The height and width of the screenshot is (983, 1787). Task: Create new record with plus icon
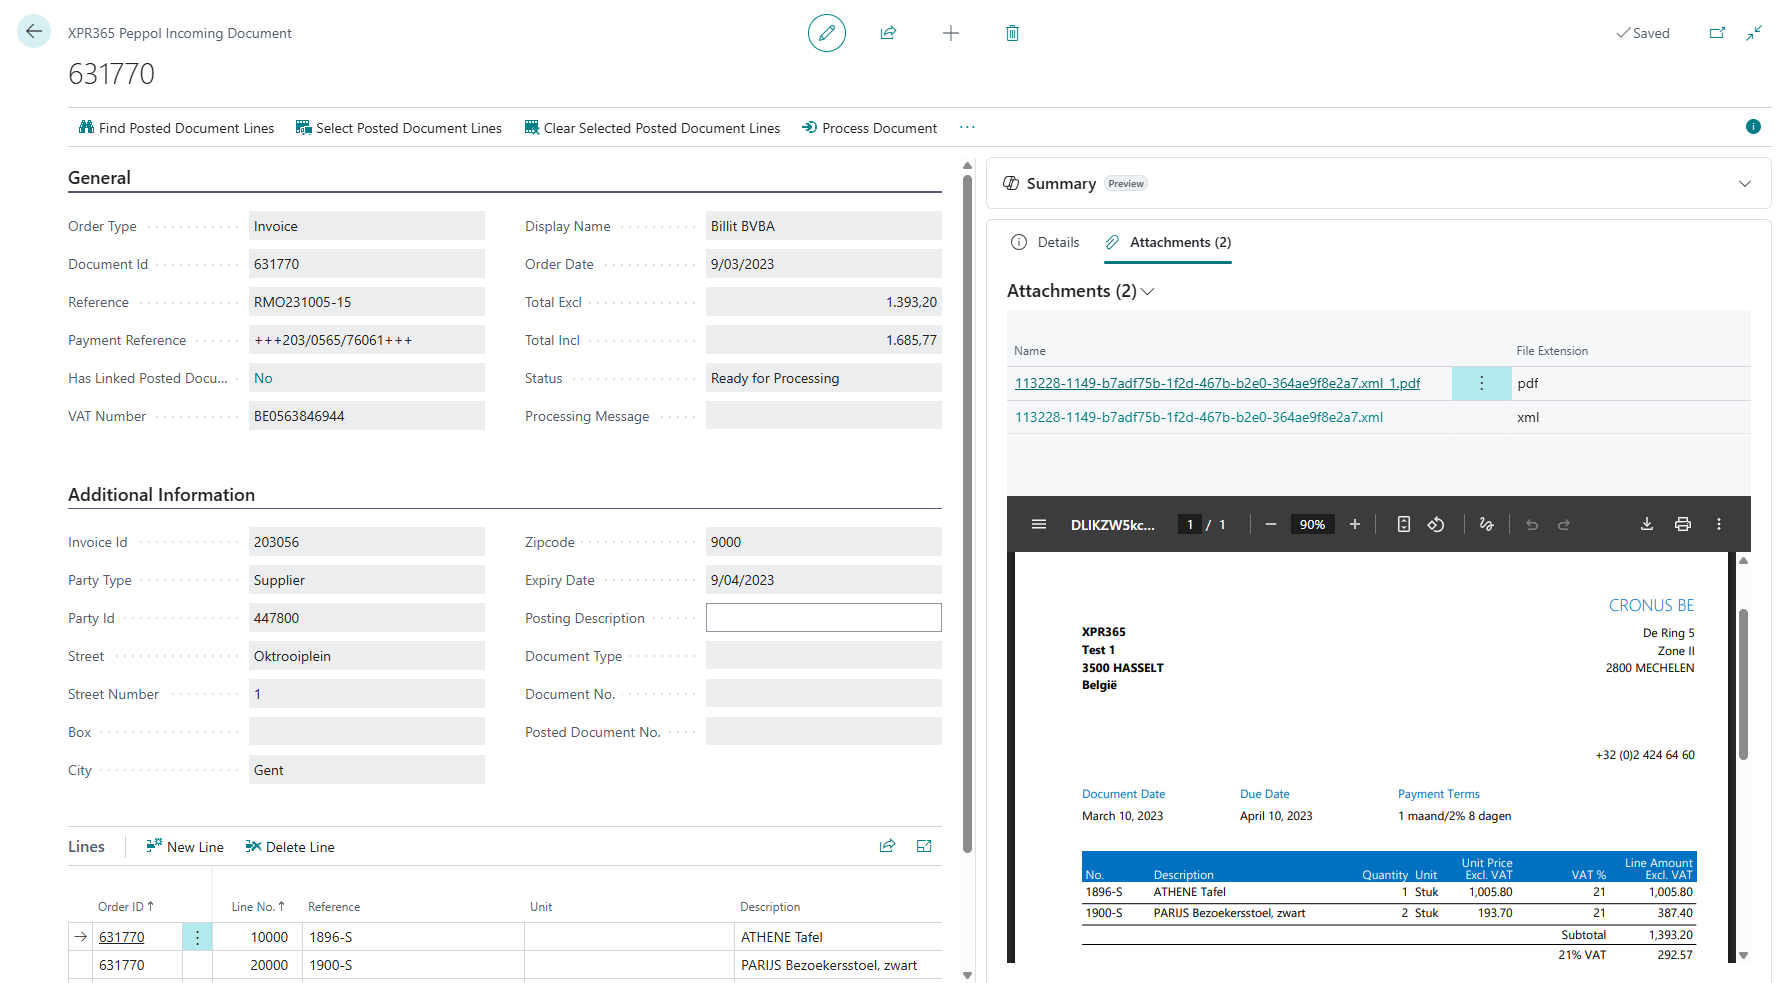pyautogui.click(x=951, y=33)
